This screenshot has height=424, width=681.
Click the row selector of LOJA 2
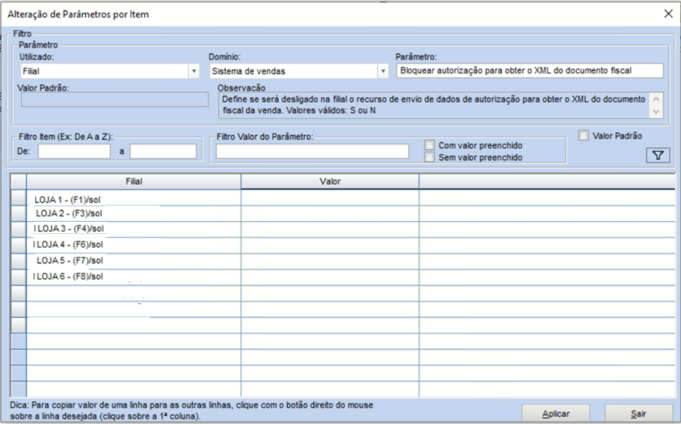pos(19,213)
